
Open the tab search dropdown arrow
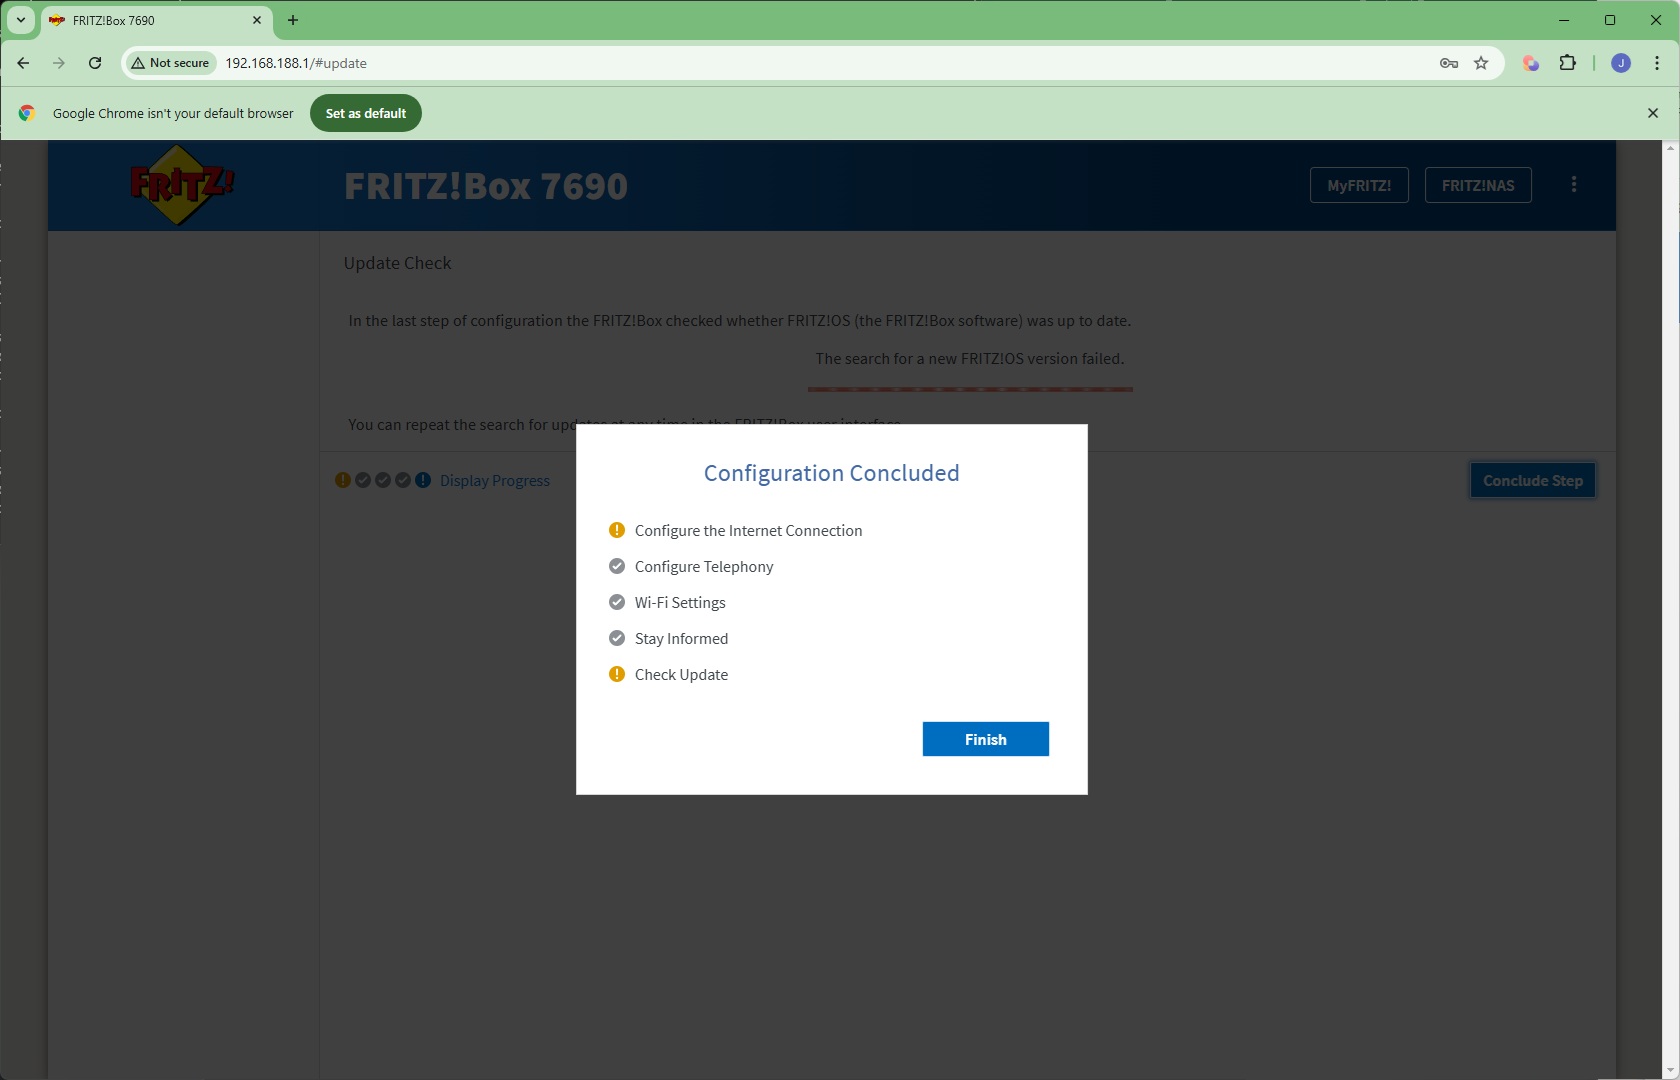(x=20, y=20)
